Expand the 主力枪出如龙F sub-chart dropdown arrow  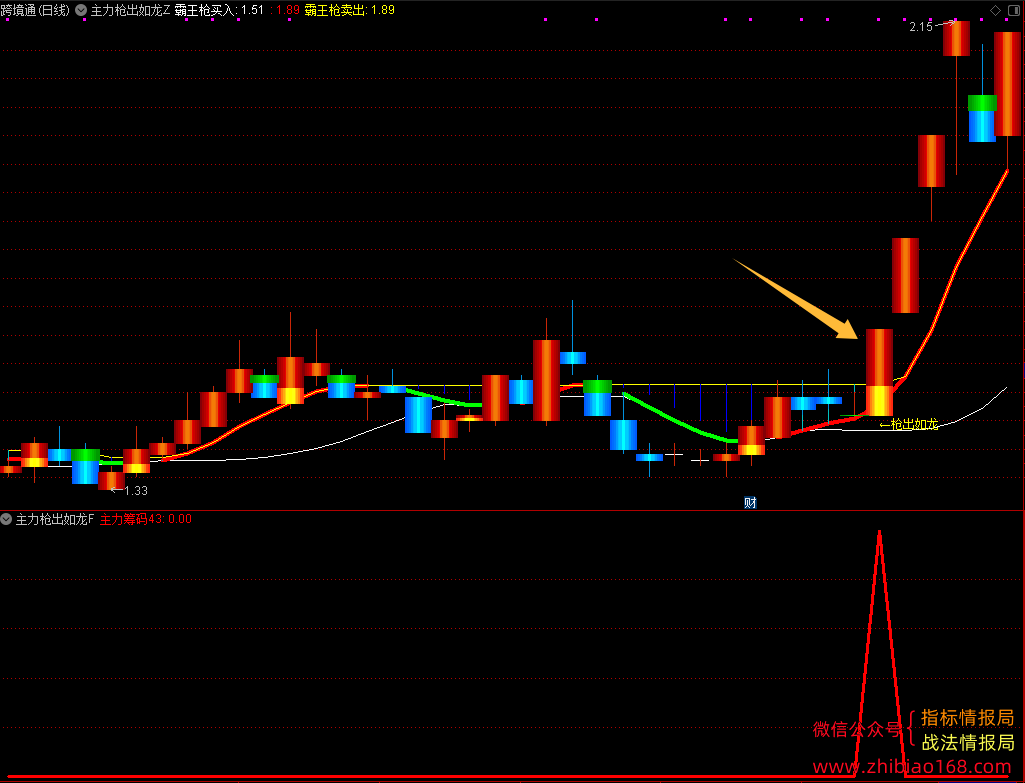pyautogui.click(x=7, y=519)
